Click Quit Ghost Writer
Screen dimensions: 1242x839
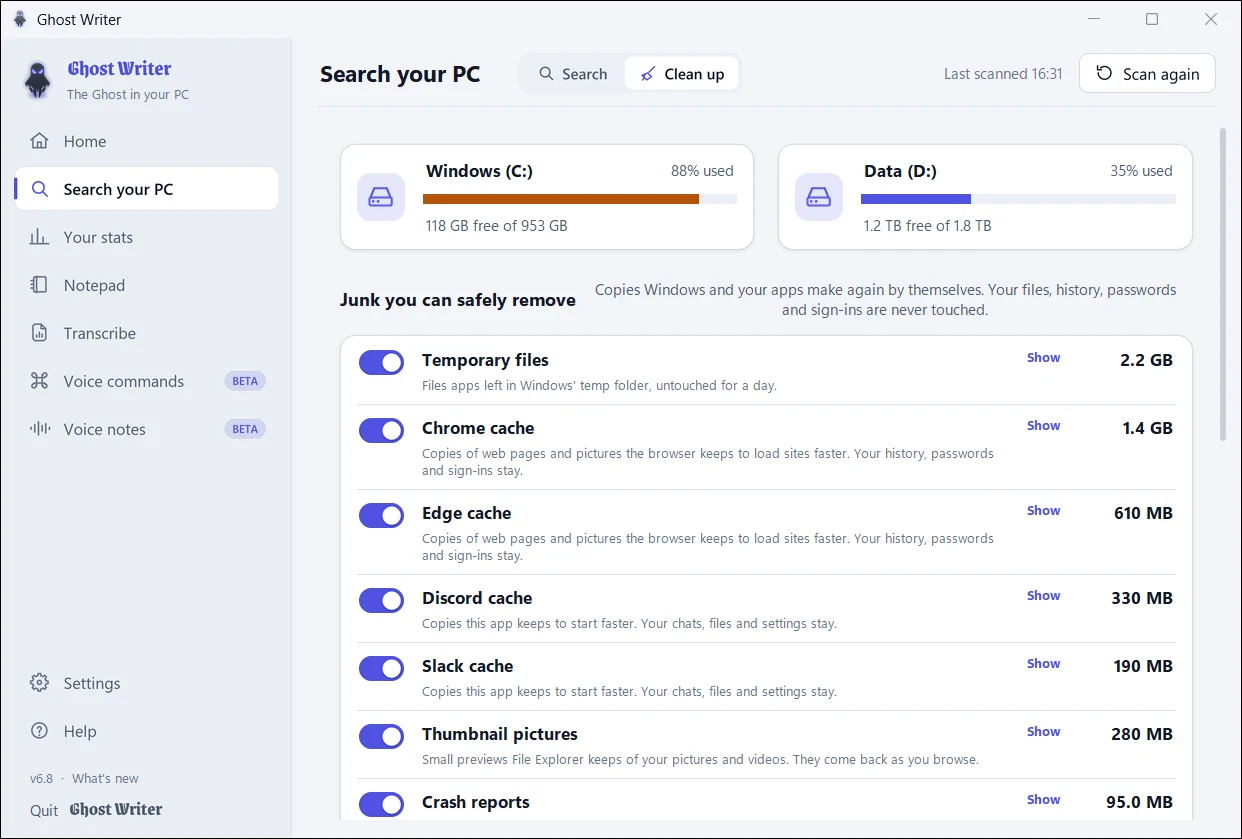pos(96,810)
